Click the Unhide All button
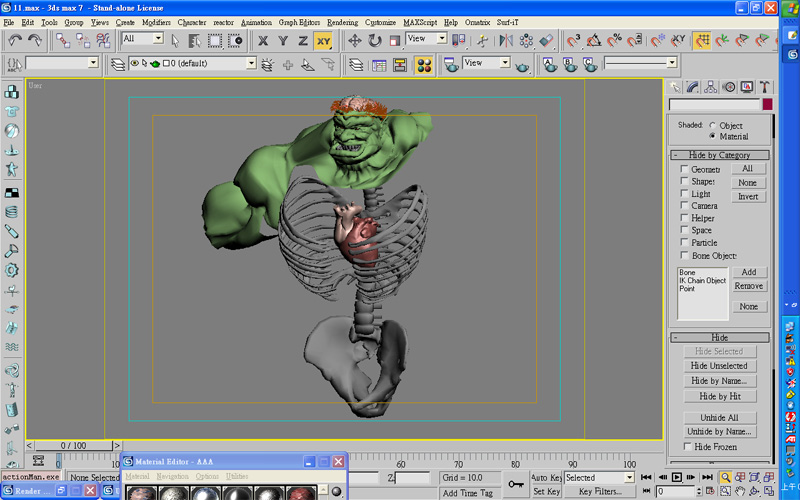The width and height of the screenshot is (800, 500). click(x=719, y=417)
